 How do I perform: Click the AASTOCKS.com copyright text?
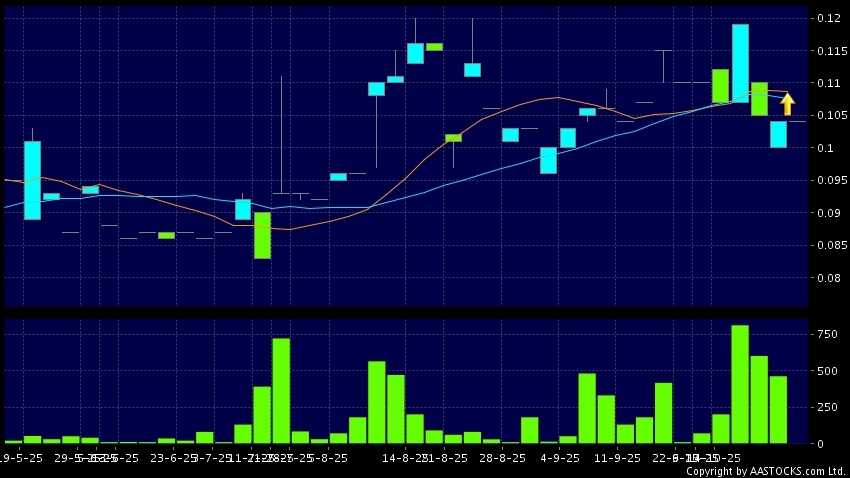[x=766, y=471]
